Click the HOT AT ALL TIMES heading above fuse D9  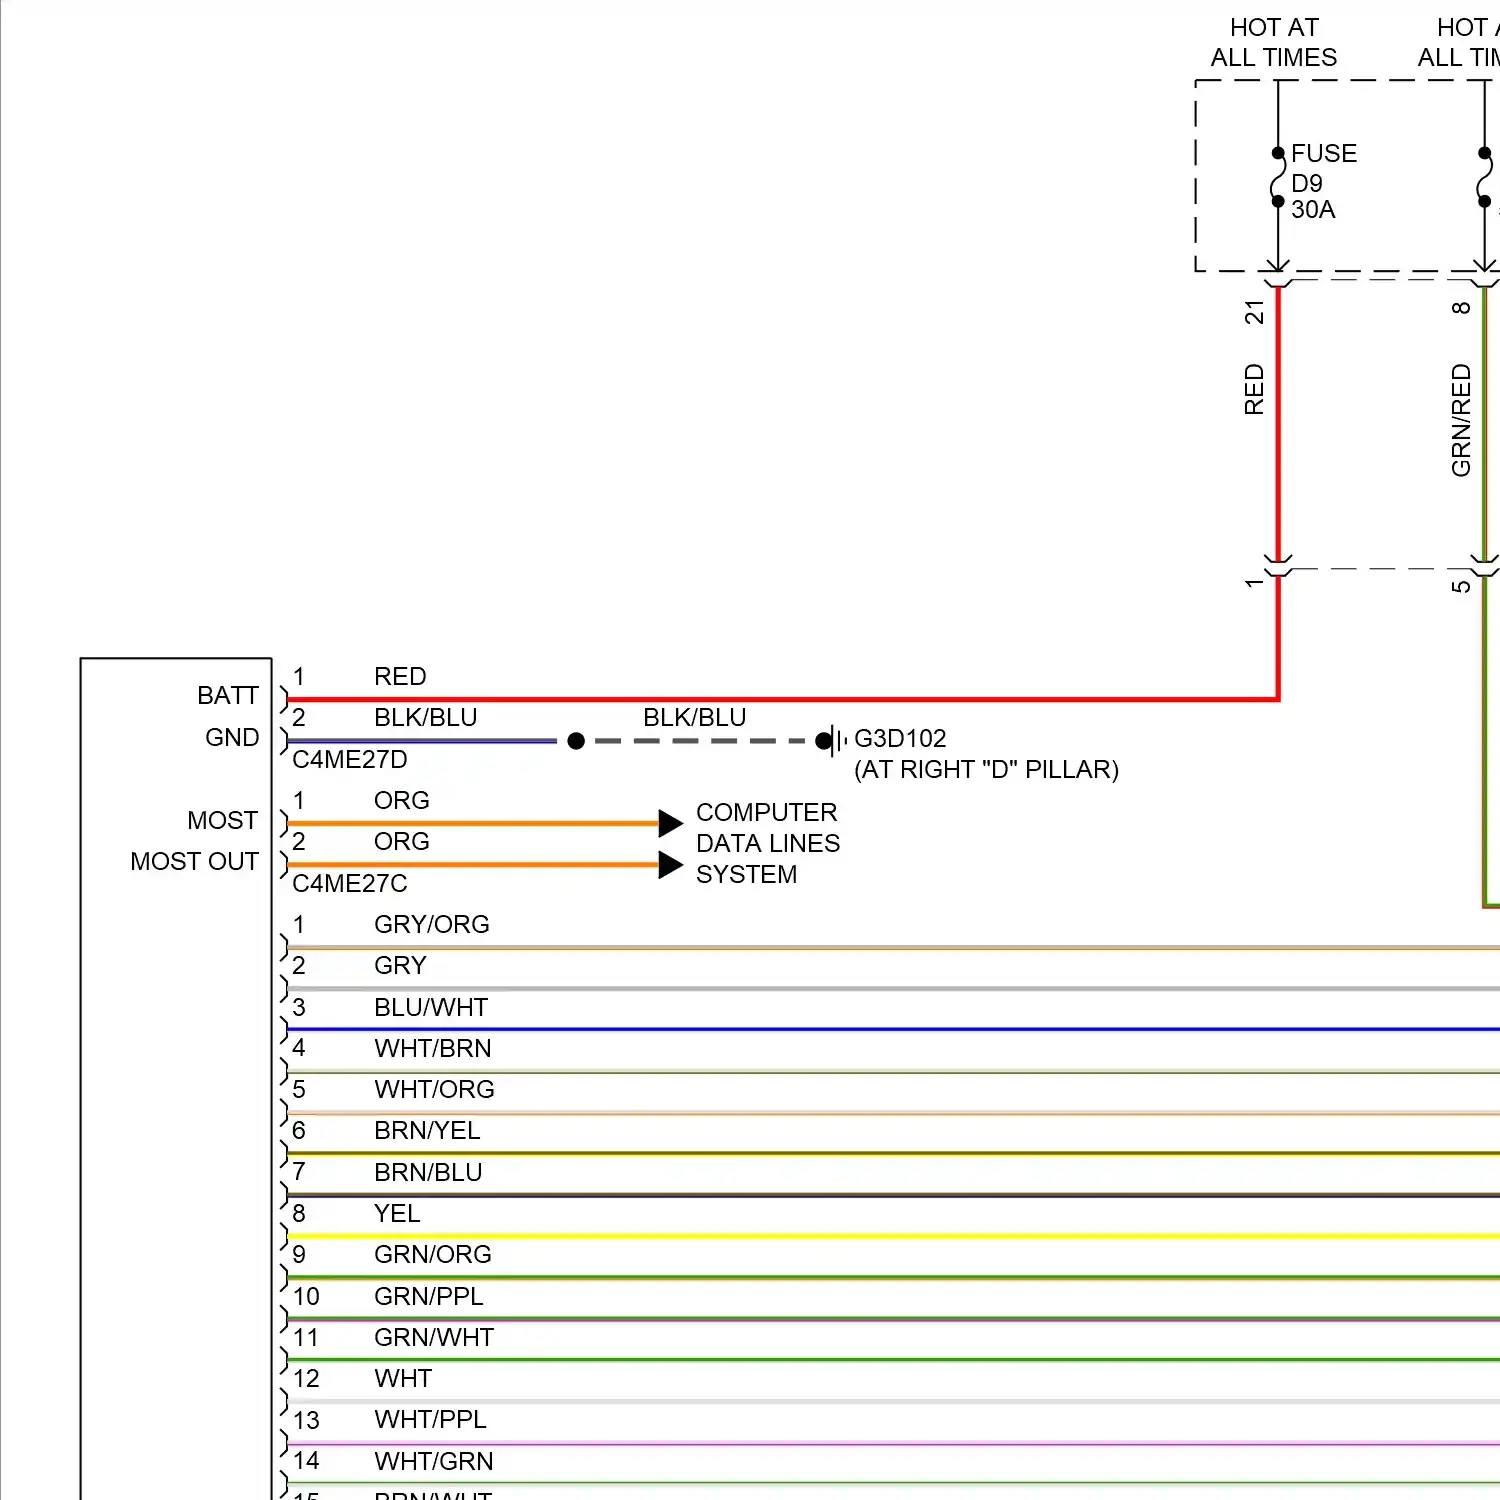tap(1274, 42)
